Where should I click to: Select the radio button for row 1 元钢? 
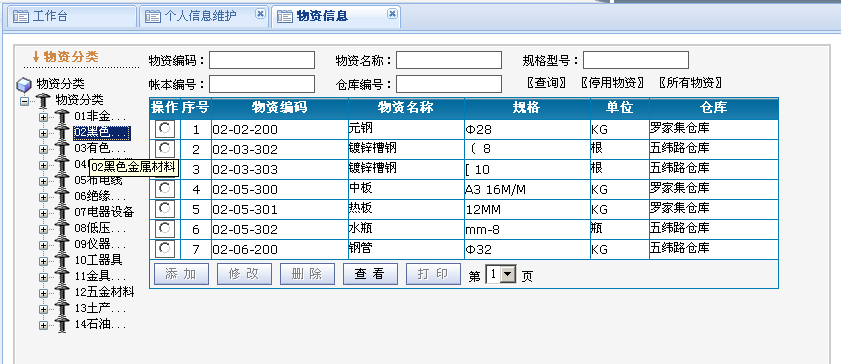(x=165, y=128)
